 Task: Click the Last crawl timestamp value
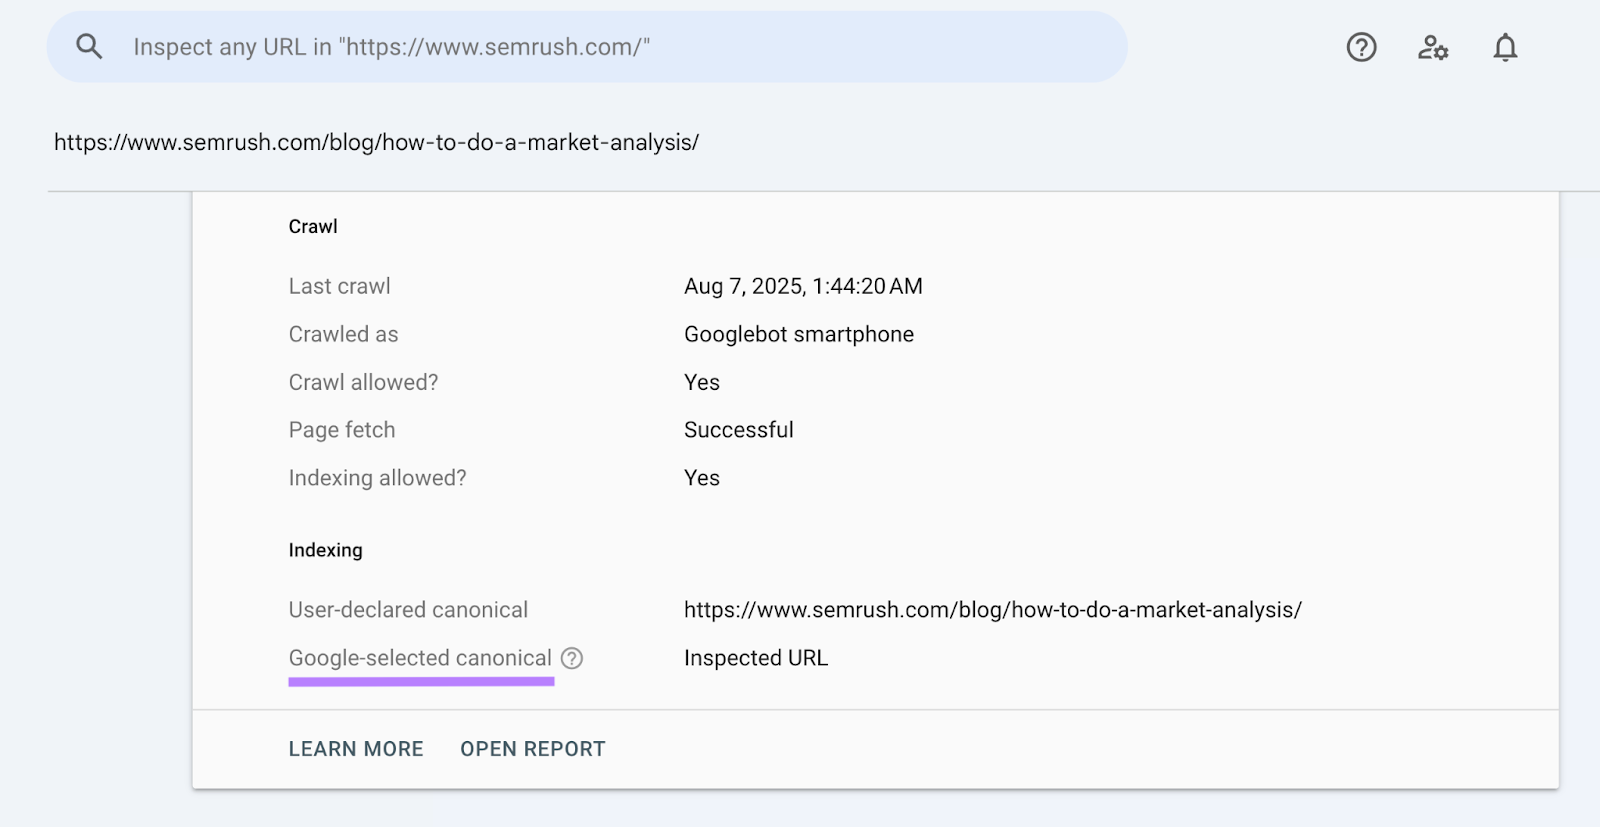click(803, 286)
